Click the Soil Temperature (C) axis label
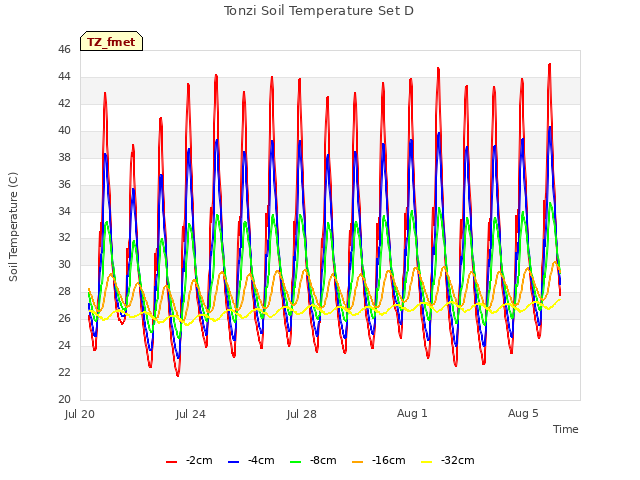 click(13, 227)
